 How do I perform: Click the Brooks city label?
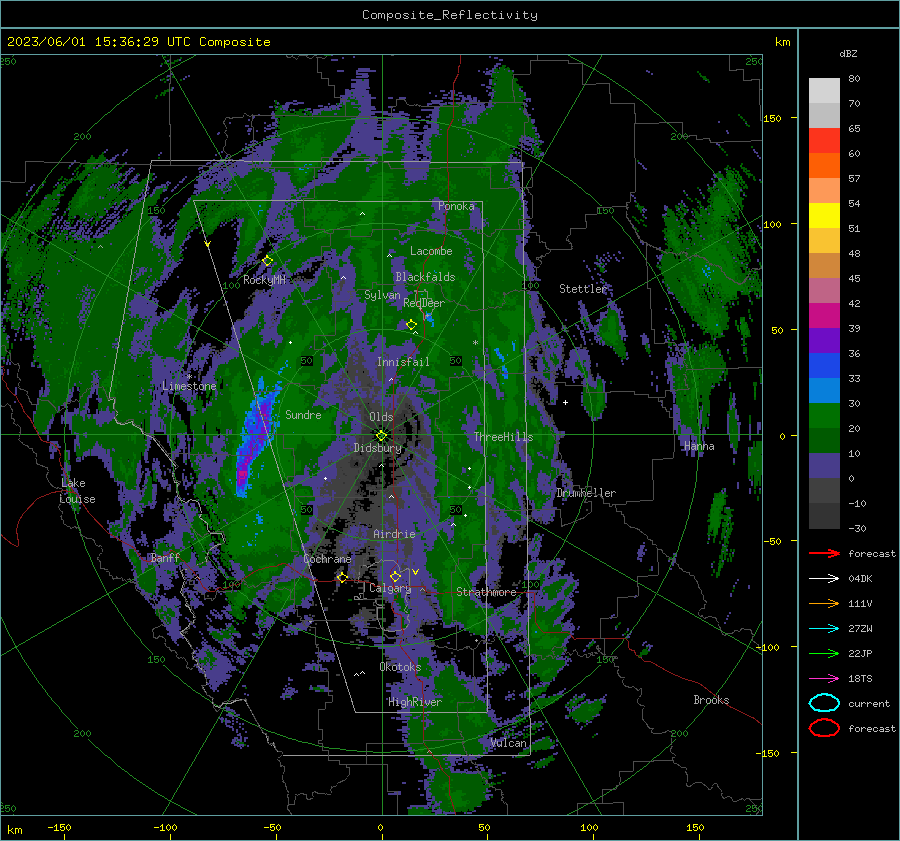click(x=711, y=700)
